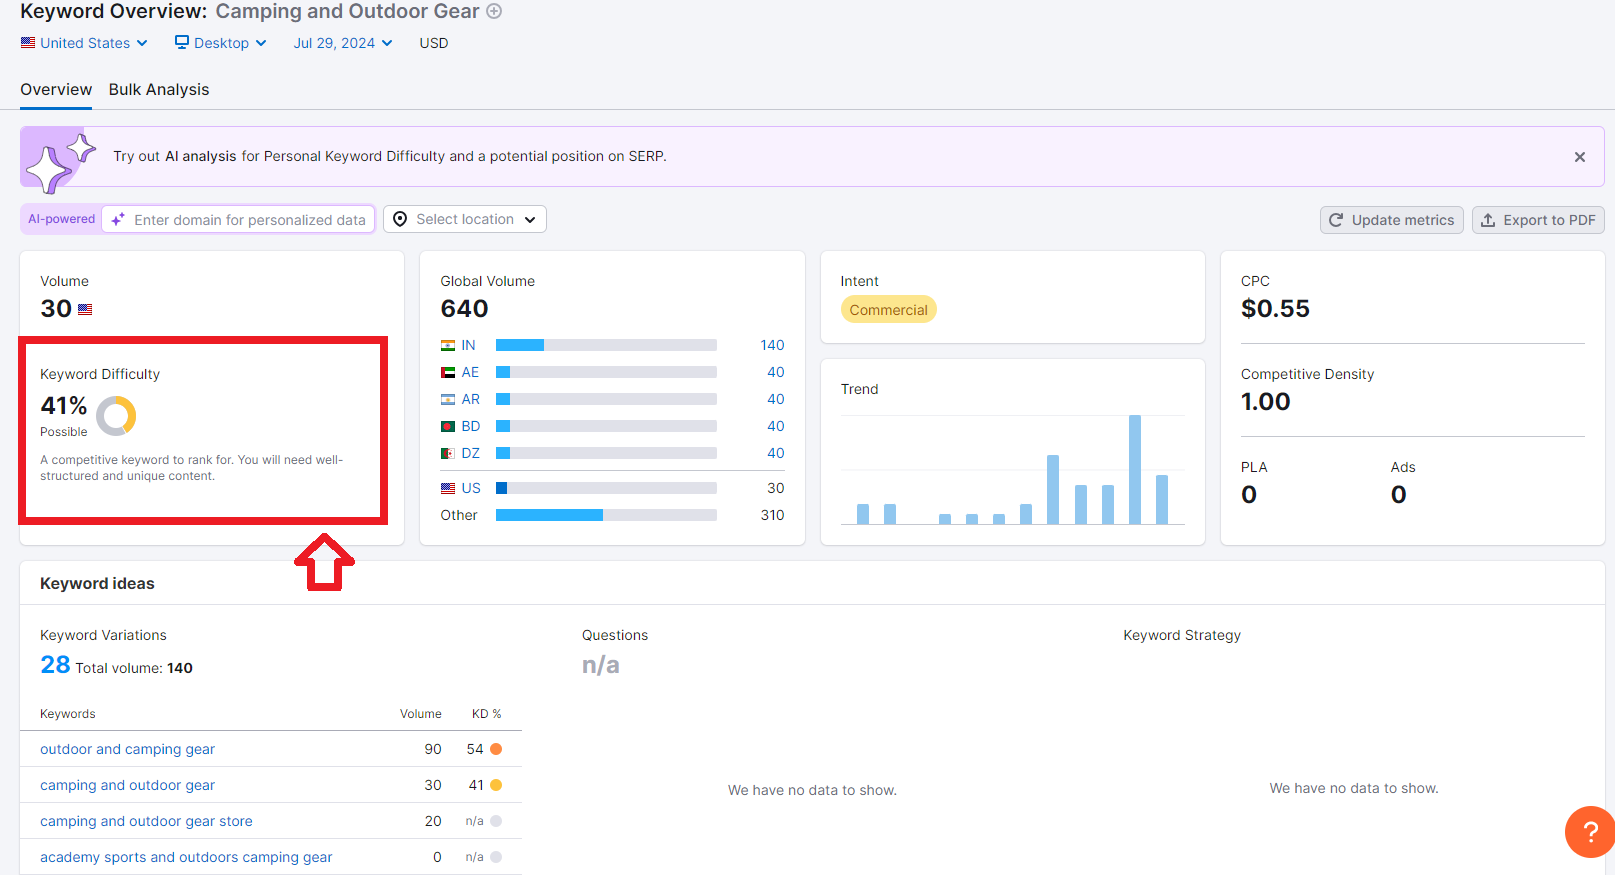Viewport: 1615px width, 875px height.
Task: Click the IN volume progress bar
Action: [x=606, y=345]
